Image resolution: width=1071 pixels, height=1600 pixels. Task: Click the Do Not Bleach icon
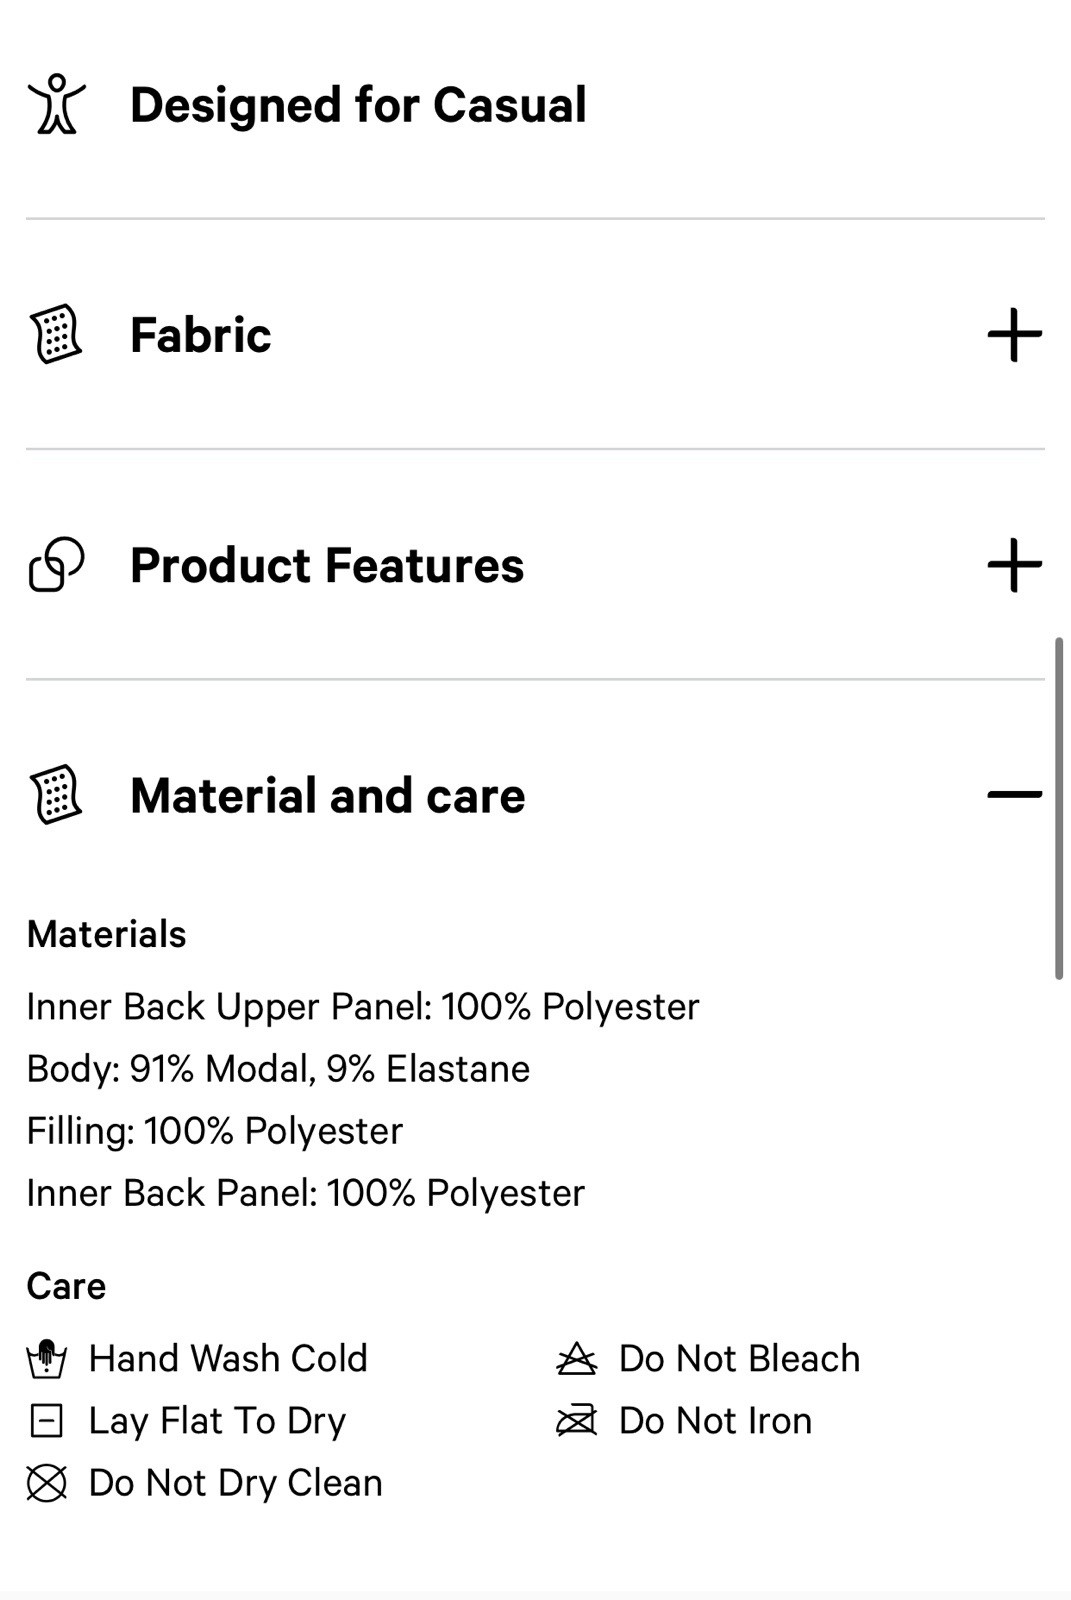pyautogui.click(x=576, y=1358)
